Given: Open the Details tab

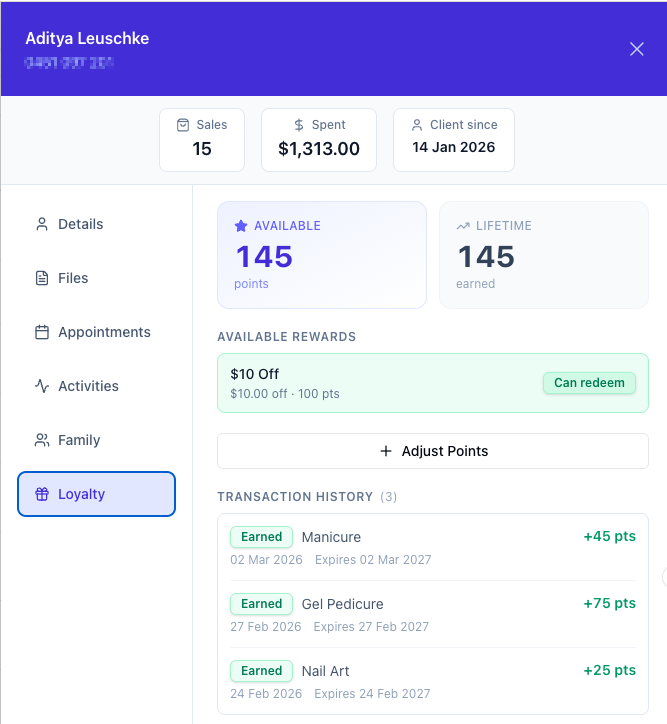Looking at the screenshot, I should pyautogui.click(x=96, y=224).
